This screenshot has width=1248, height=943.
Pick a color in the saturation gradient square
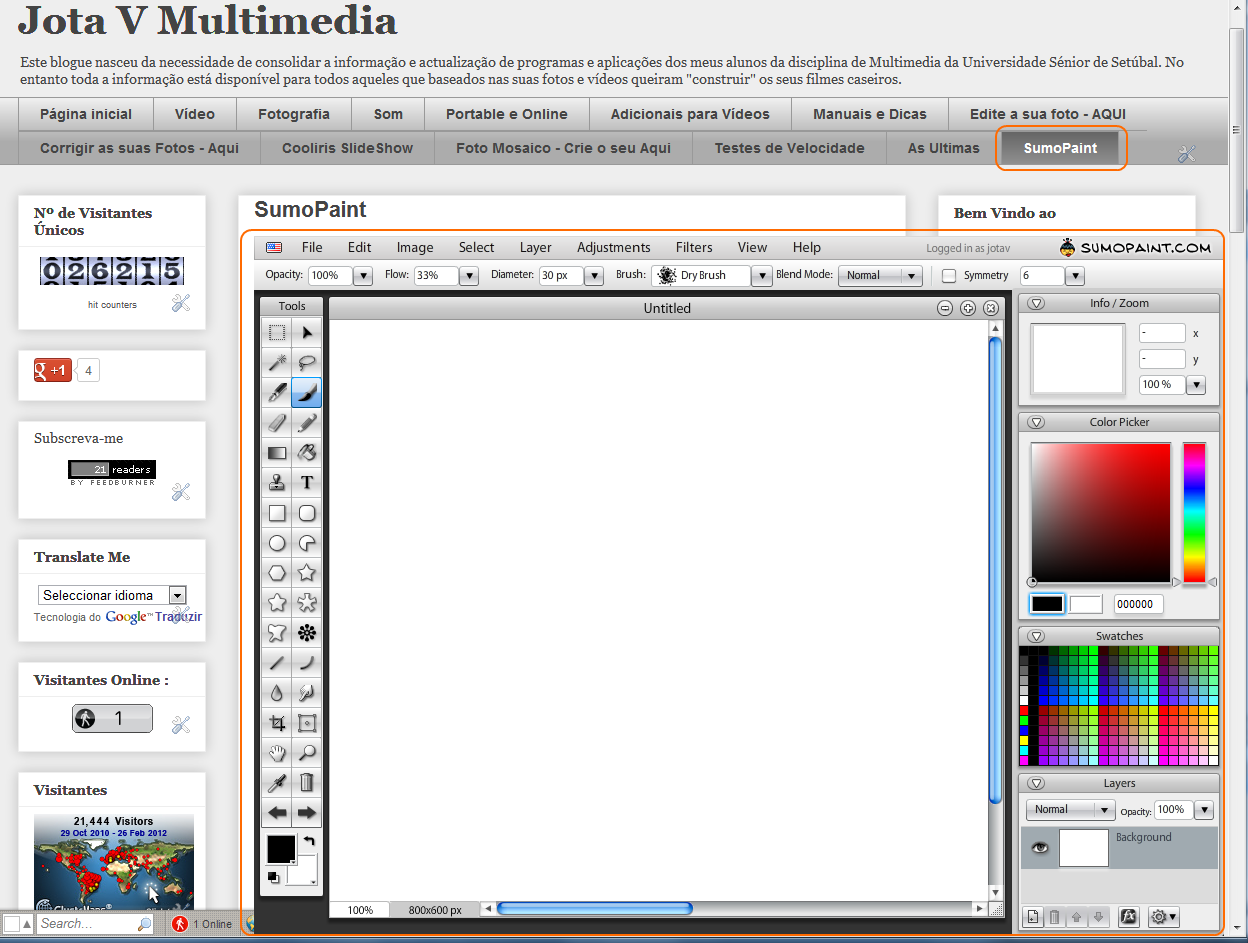click(1100, 513)
